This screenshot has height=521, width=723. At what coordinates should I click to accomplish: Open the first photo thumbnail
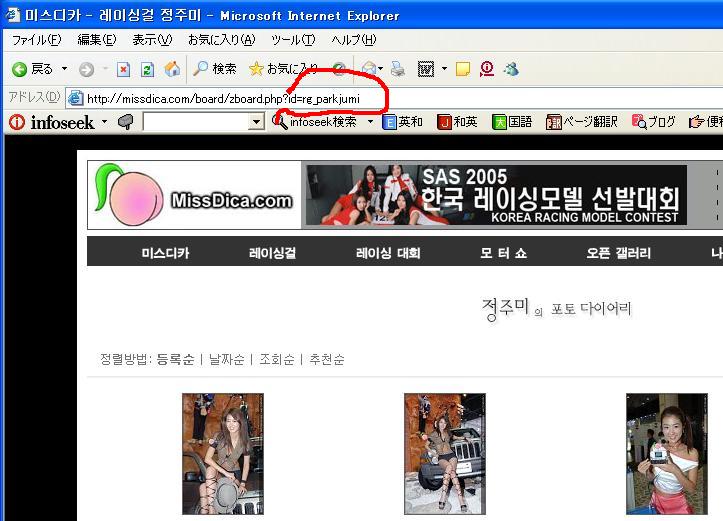tap(222, 452)
